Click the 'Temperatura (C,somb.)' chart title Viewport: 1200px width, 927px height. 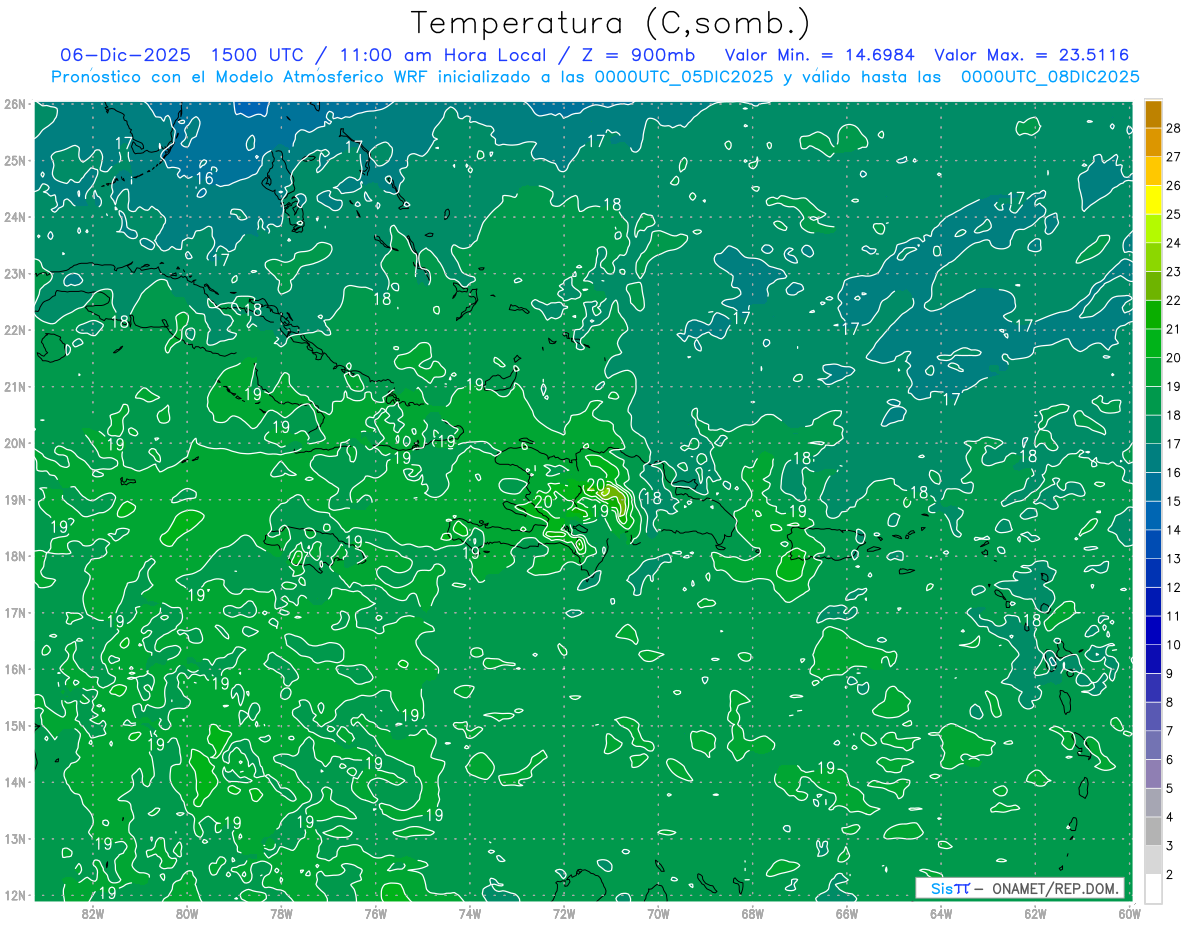[611, 23]
